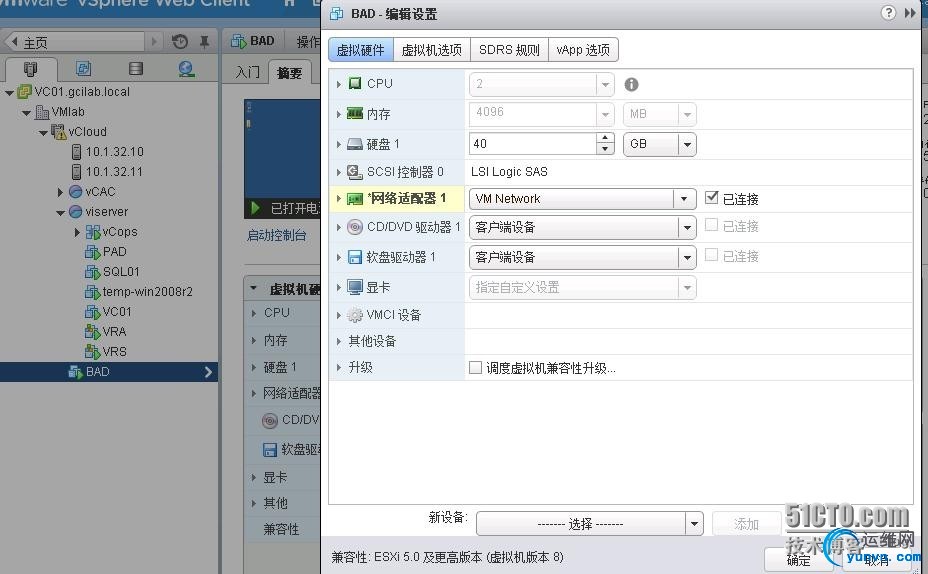Expand the 其他设备 row
928x574 pixels.
coord(339,341)
